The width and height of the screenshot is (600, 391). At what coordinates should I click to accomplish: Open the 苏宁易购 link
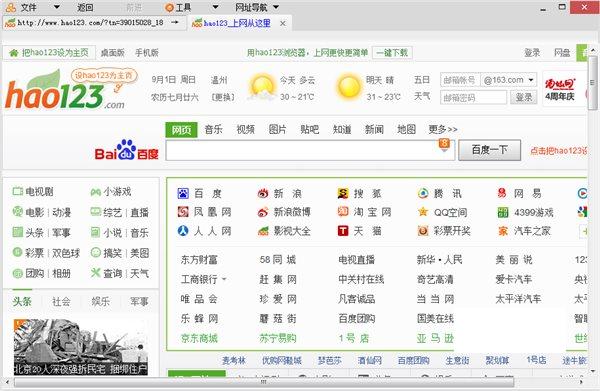278,338
